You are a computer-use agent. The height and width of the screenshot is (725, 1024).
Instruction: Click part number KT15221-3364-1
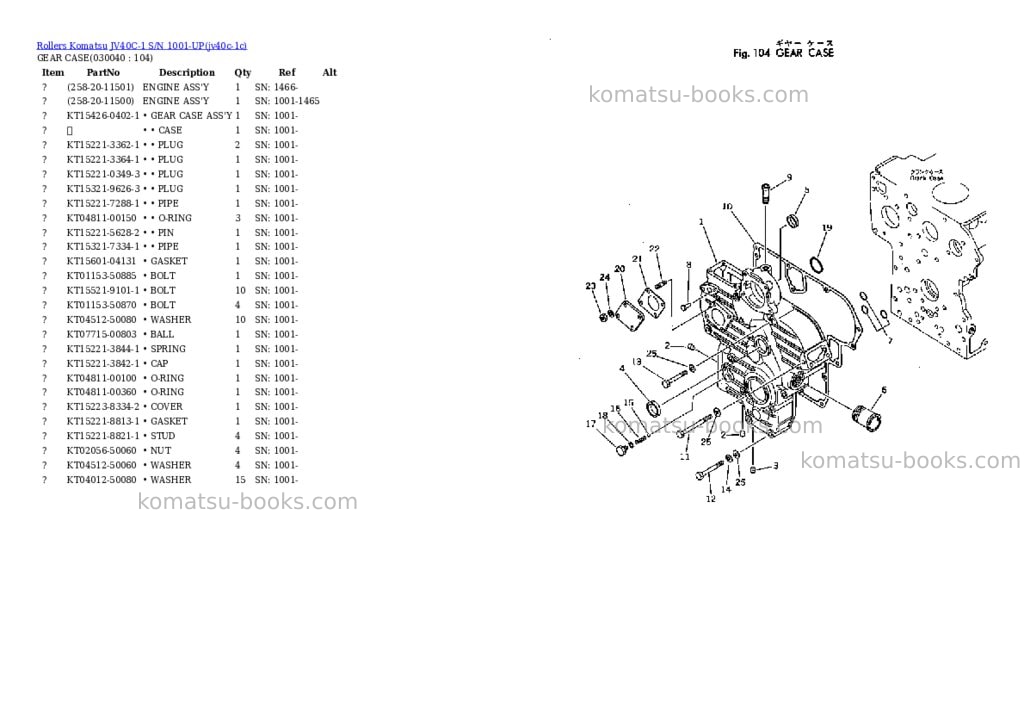click(103, 159)
